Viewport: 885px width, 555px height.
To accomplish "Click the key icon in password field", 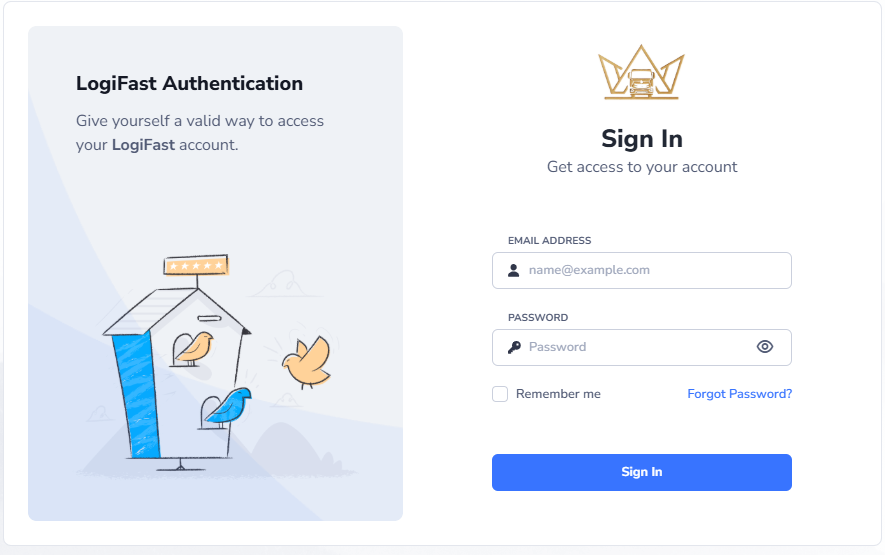I will [x=514, y=347].
